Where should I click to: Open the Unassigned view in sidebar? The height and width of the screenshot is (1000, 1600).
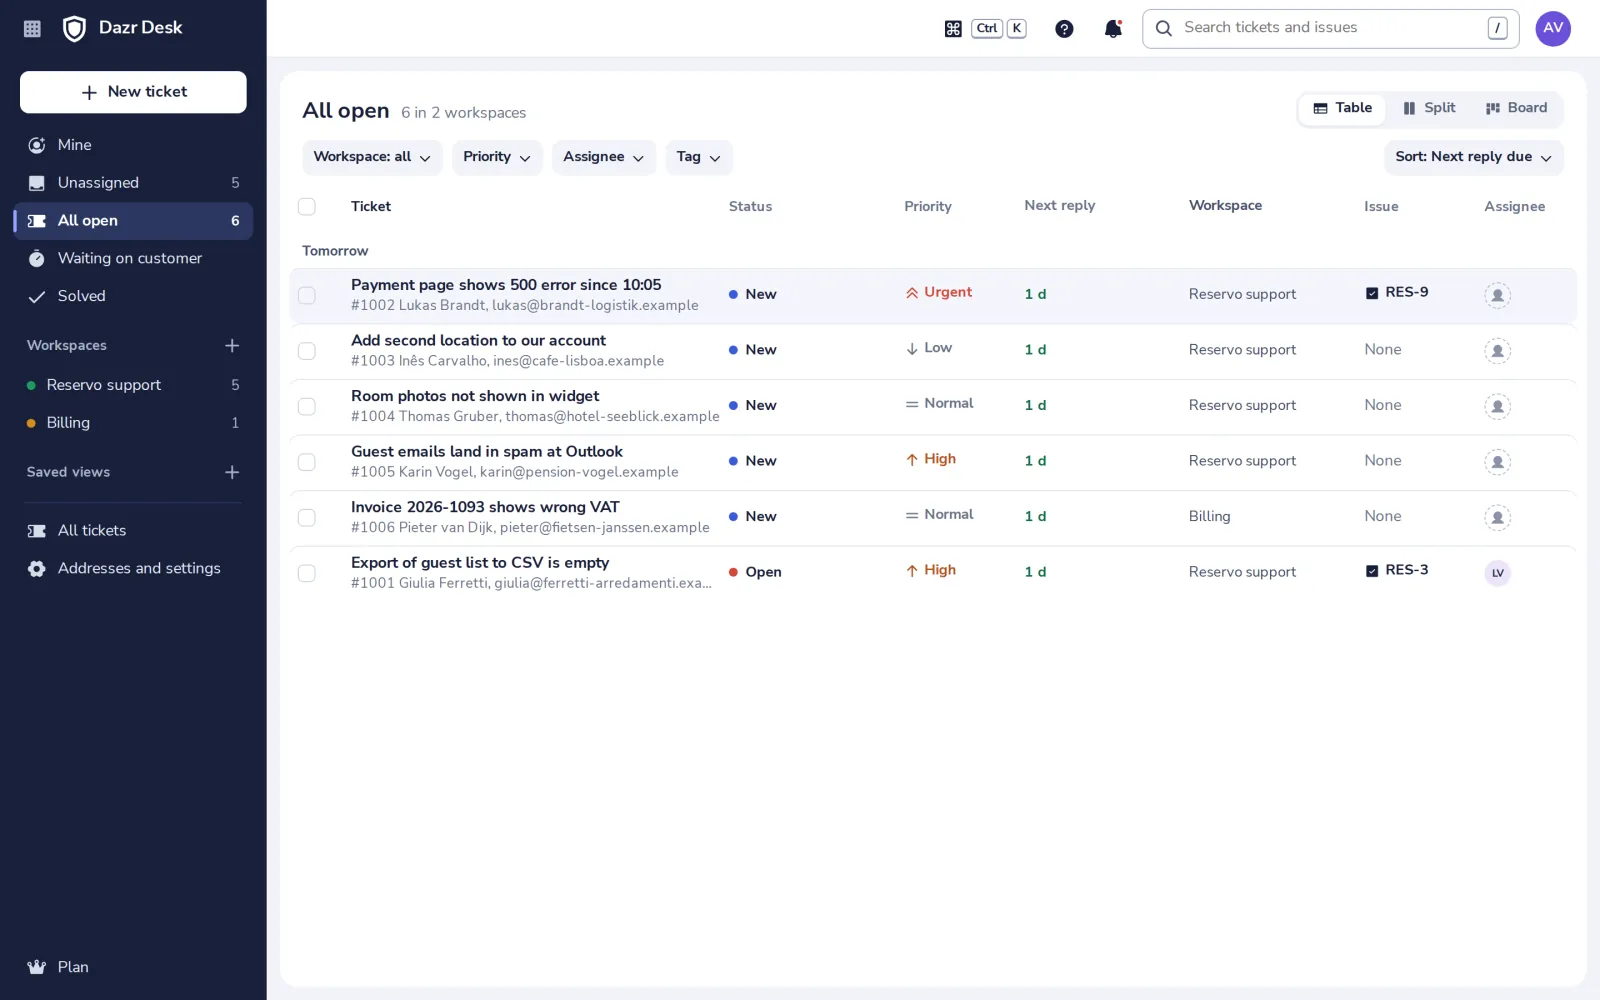coord(133,183)
